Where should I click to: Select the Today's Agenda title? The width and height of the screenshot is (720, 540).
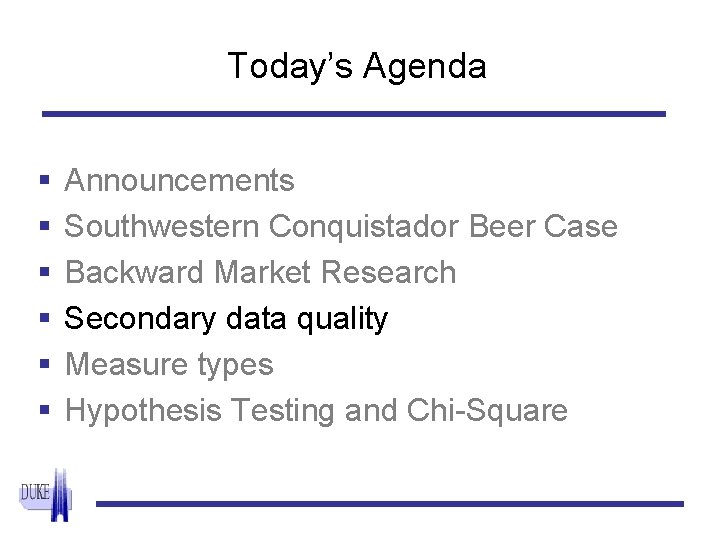tap(357, 67)
